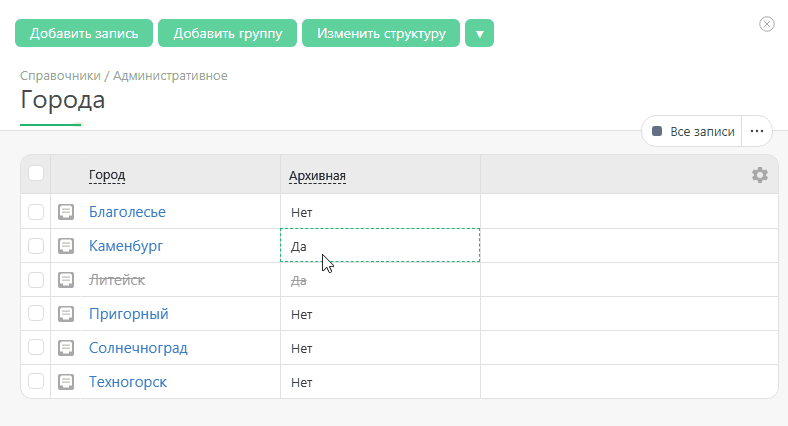Sort by the Архивная column header
Image resolution: width=788 pixels, height=426 pixels.
[317, 176]
